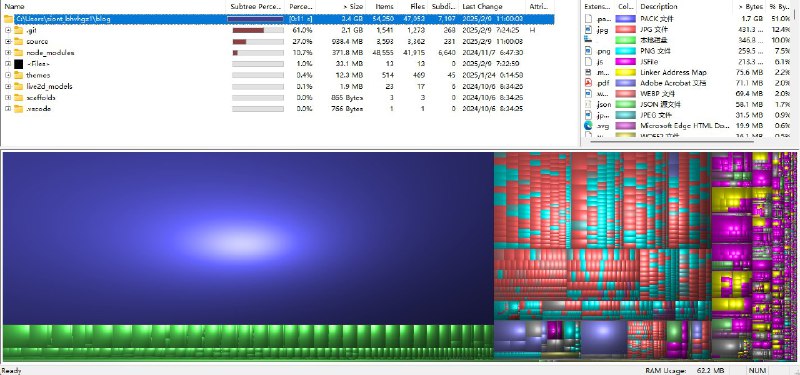Image resolution: width=800 pixels, height=375 pixels.
Task: Click the node_modules folder icon
Action: pos(18,53)
